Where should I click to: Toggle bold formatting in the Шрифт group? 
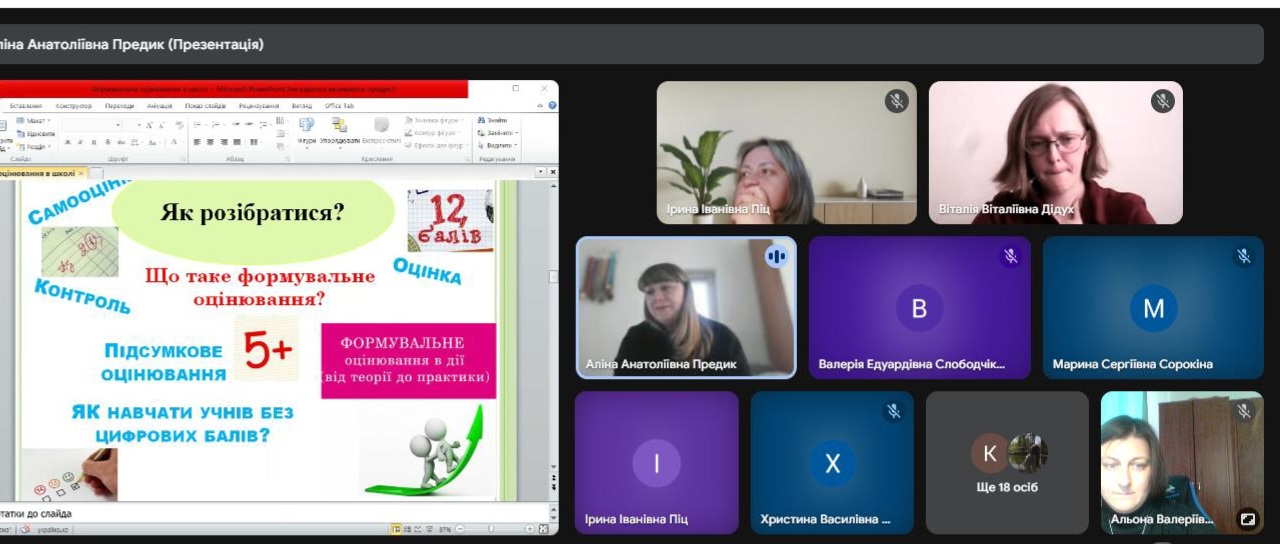coord(67,142)
